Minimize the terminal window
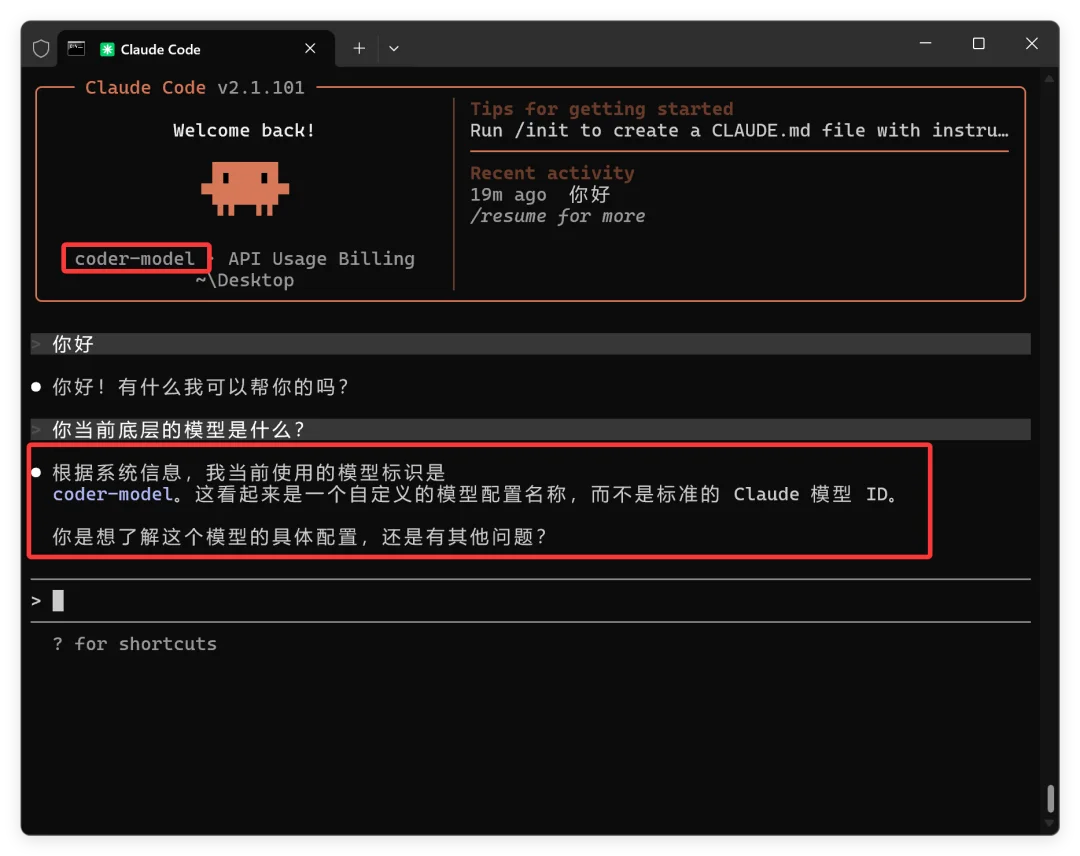1080x856 pixels. 924,44
